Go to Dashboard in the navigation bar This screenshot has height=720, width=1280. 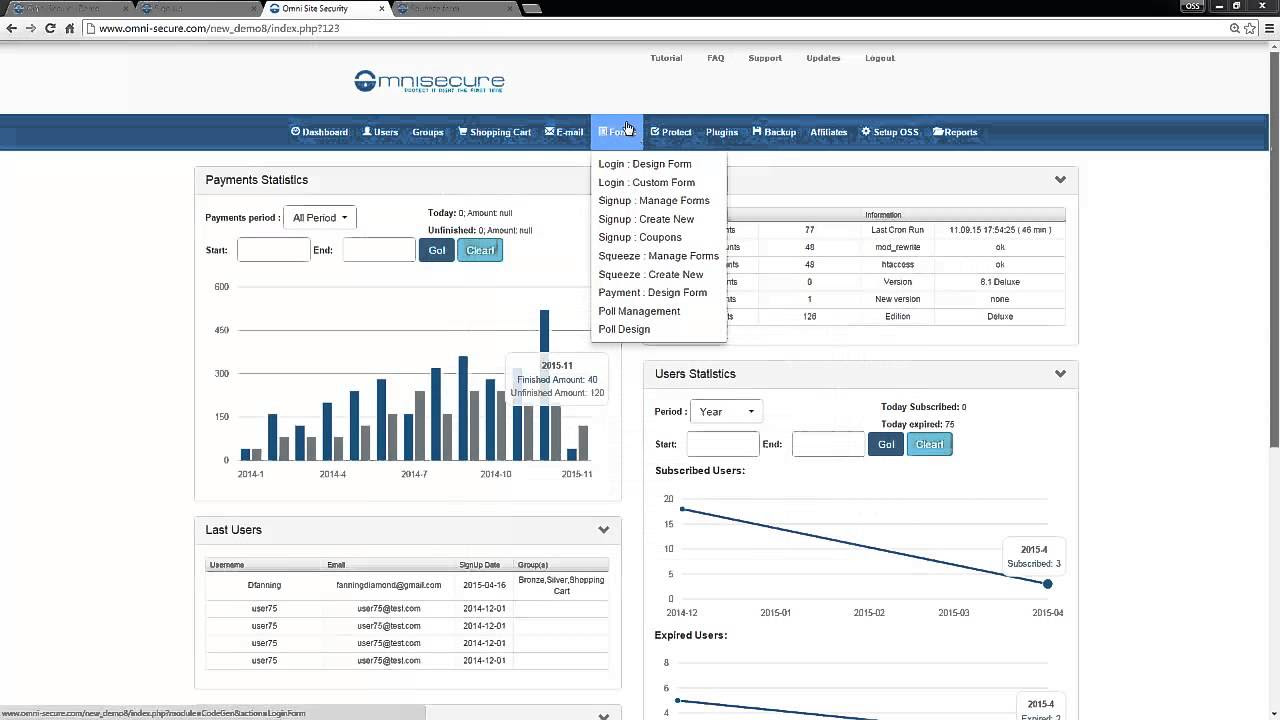point(319,132)
